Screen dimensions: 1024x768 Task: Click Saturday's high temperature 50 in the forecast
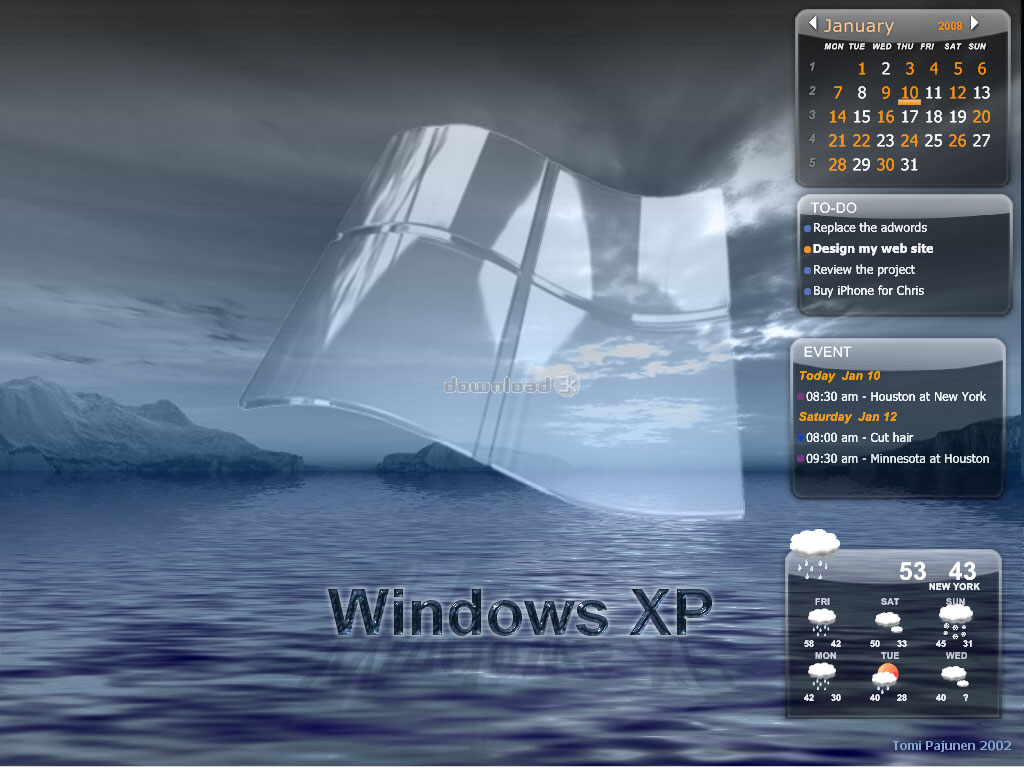[875, 644]
